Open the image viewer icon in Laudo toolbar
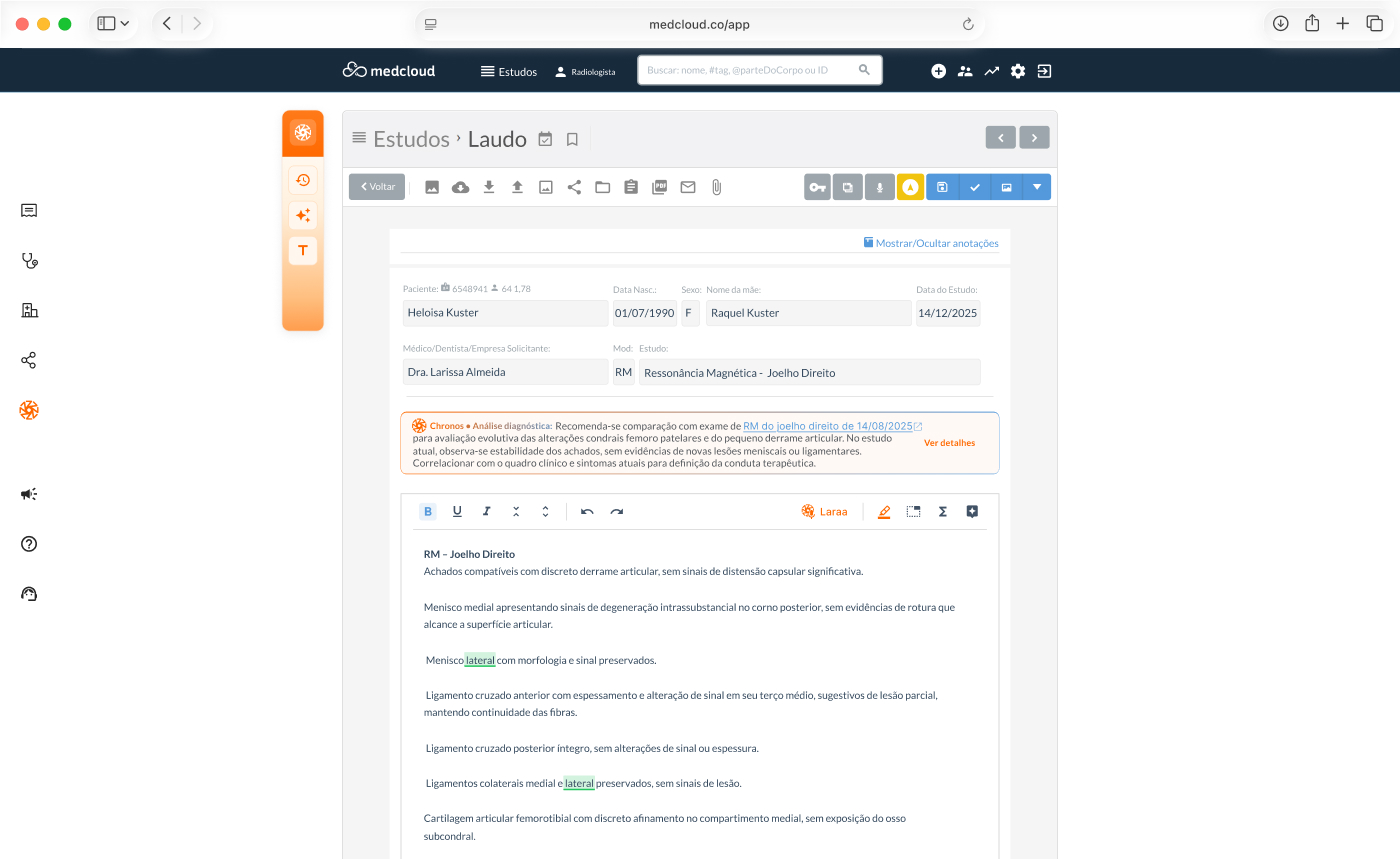The image size is (1400, 859). pyautogui.click(x=432, y=187)
